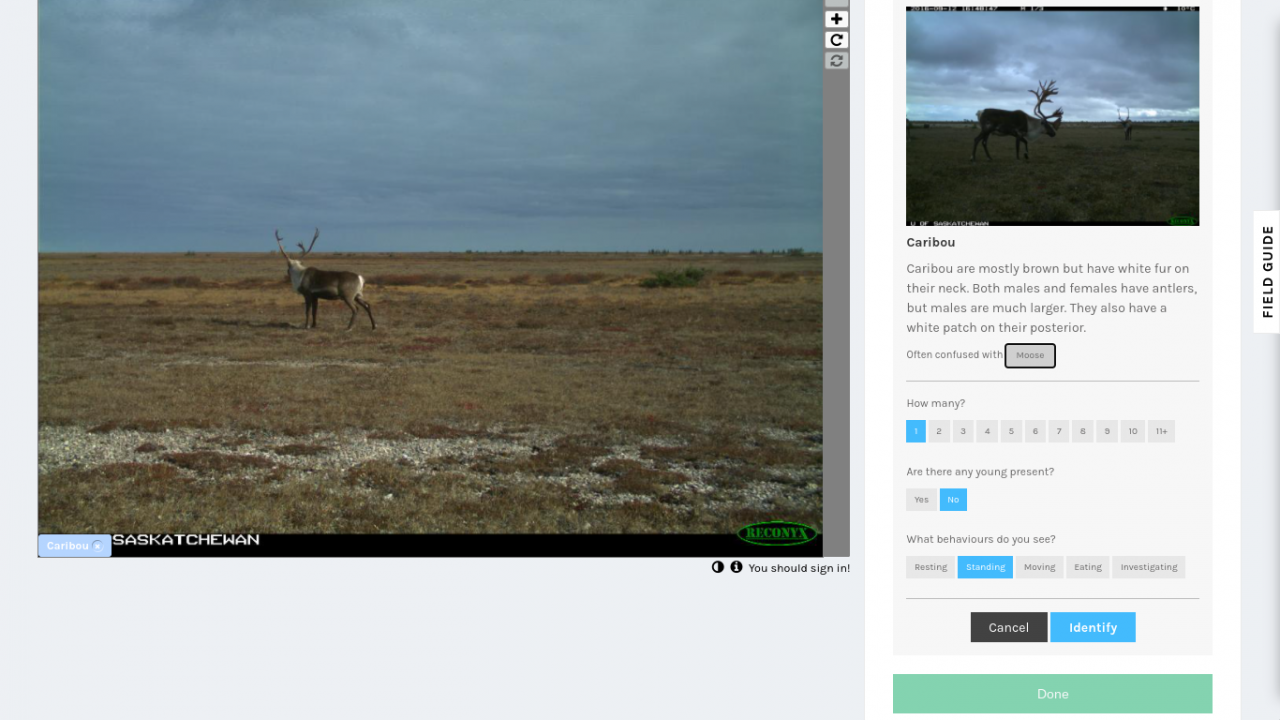The width and height of the screenshot is (1280, 720).
Task: Select the 11+ count option
Action: click(x=1161, y=431)
